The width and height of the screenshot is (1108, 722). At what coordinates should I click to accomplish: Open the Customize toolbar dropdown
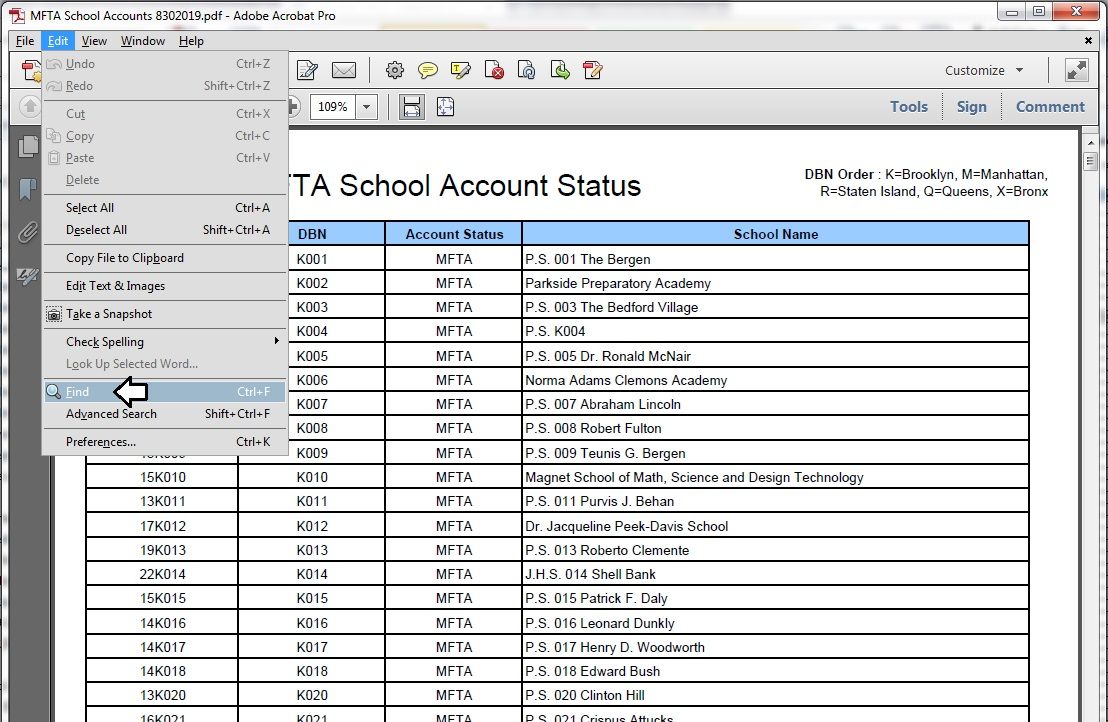pyautogui.click(x=984, y=70)
